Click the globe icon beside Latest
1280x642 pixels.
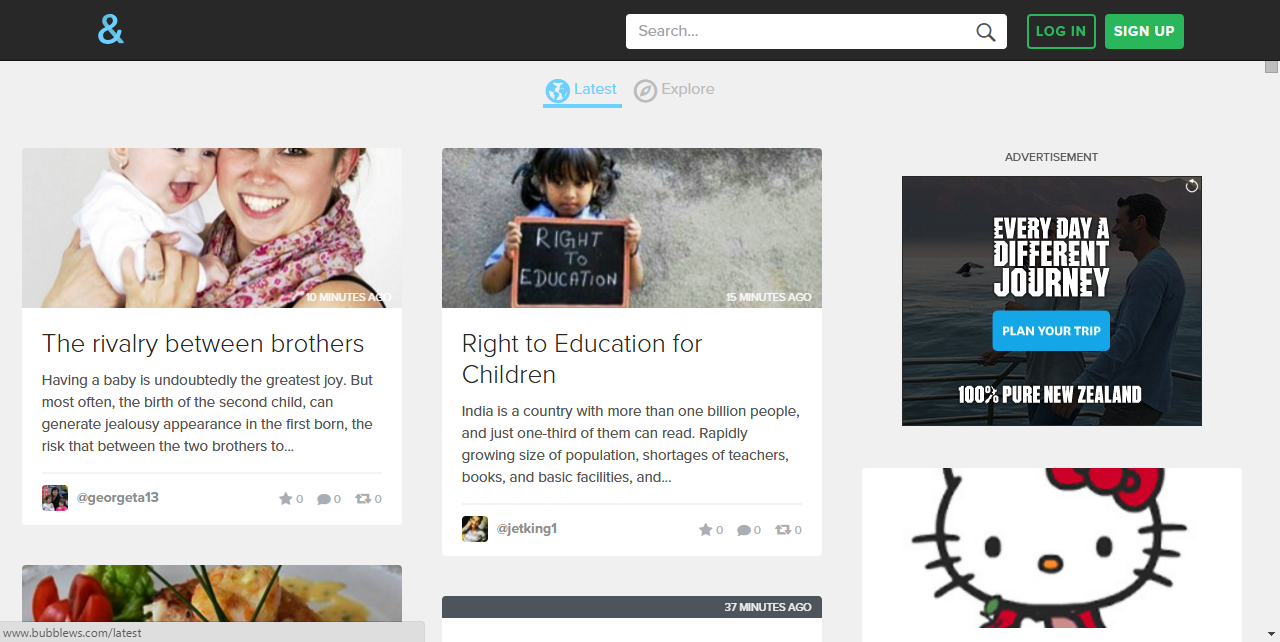557,91
